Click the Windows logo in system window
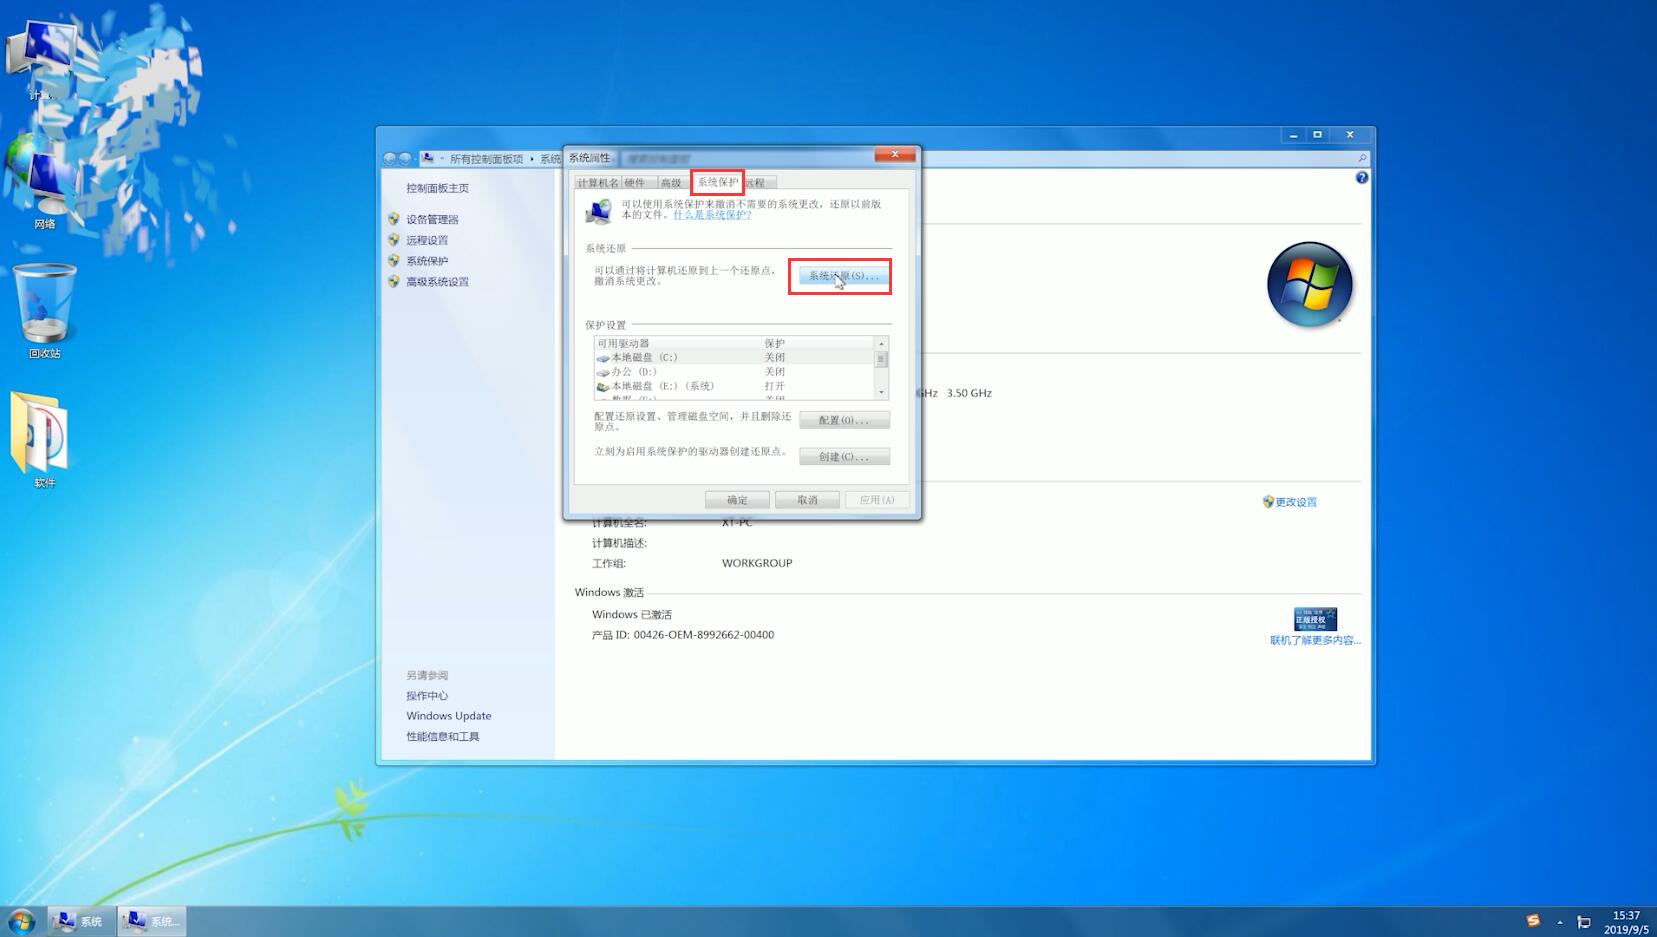This screenshot has height=937, width=1657. [1310, 284]
